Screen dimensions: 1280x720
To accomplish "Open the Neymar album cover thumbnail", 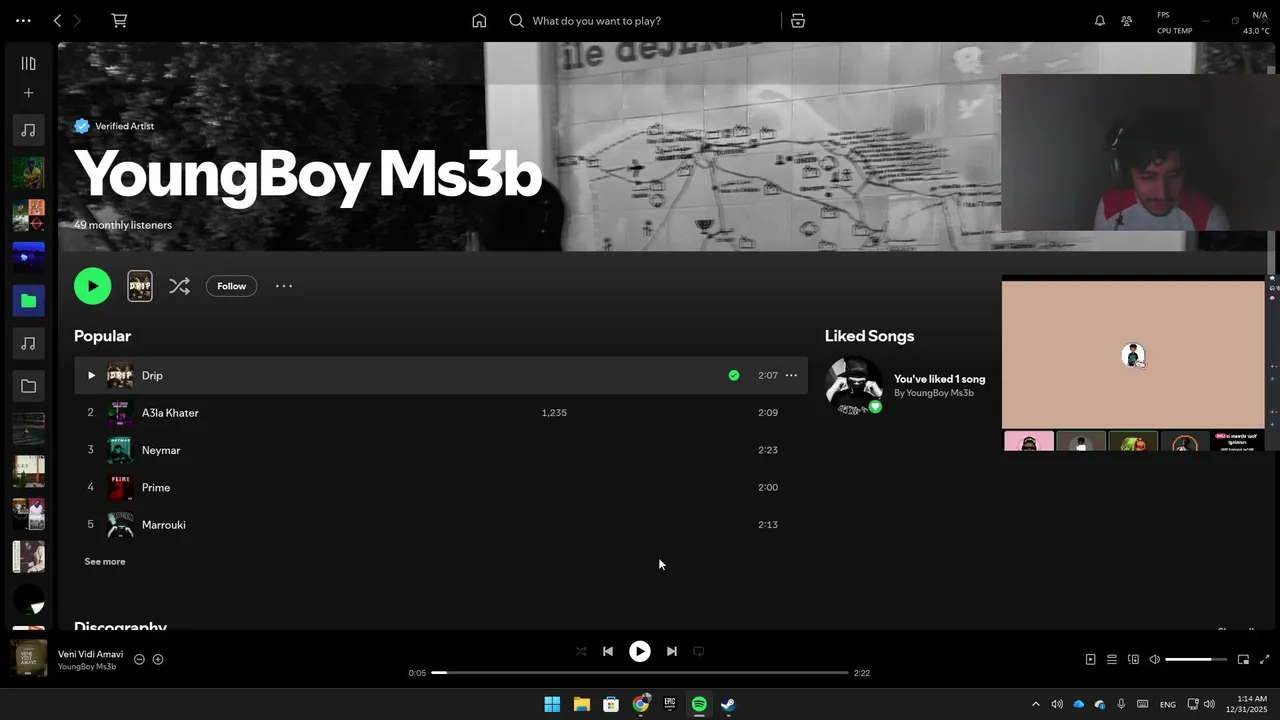I will point(120,450).
